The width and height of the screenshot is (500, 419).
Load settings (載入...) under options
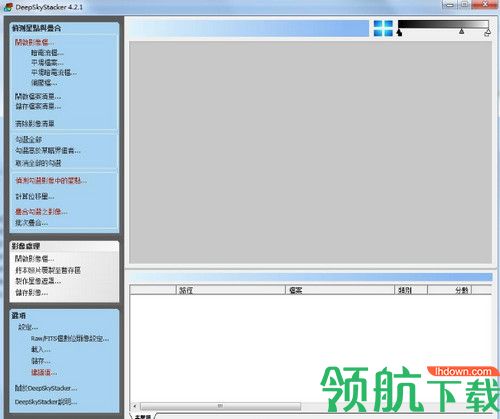pyautogui.click(x=40, y=350)
